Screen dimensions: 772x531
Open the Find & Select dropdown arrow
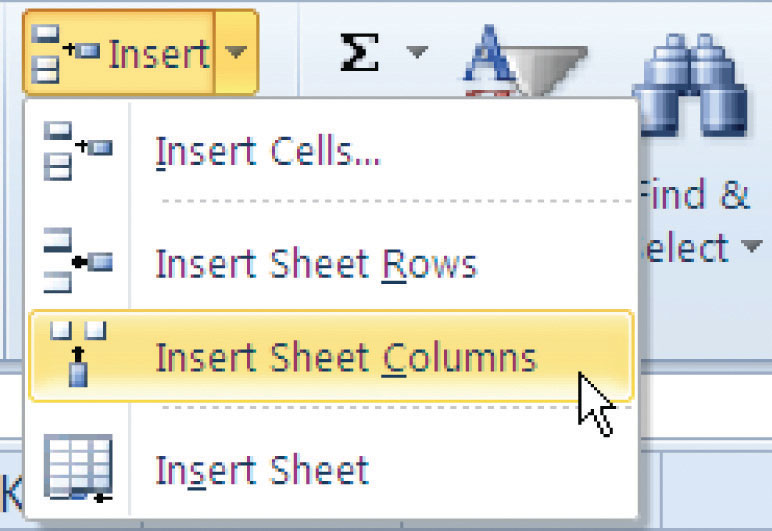pyautogui.click(x=752, y=245)
